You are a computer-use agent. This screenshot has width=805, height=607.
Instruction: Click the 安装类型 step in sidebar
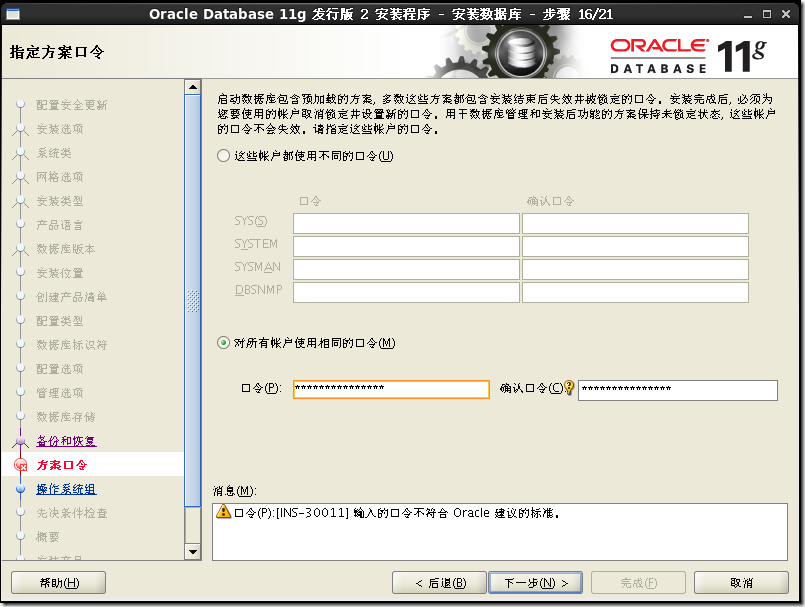[x=60, y=201]
